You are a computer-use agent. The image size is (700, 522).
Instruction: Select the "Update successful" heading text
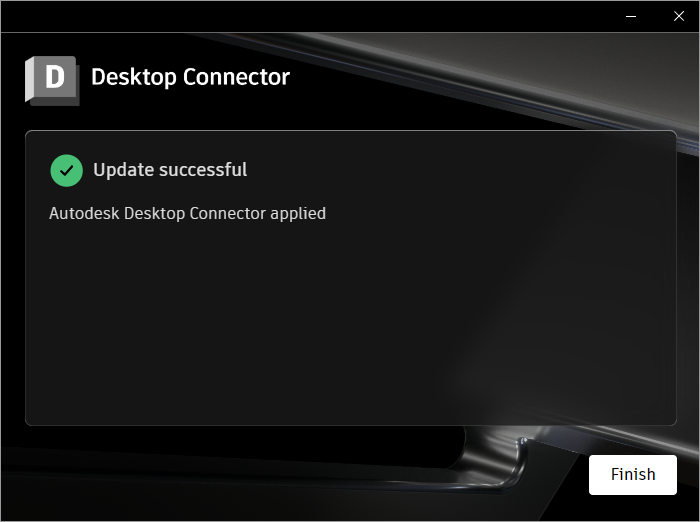tap(170, 170)
